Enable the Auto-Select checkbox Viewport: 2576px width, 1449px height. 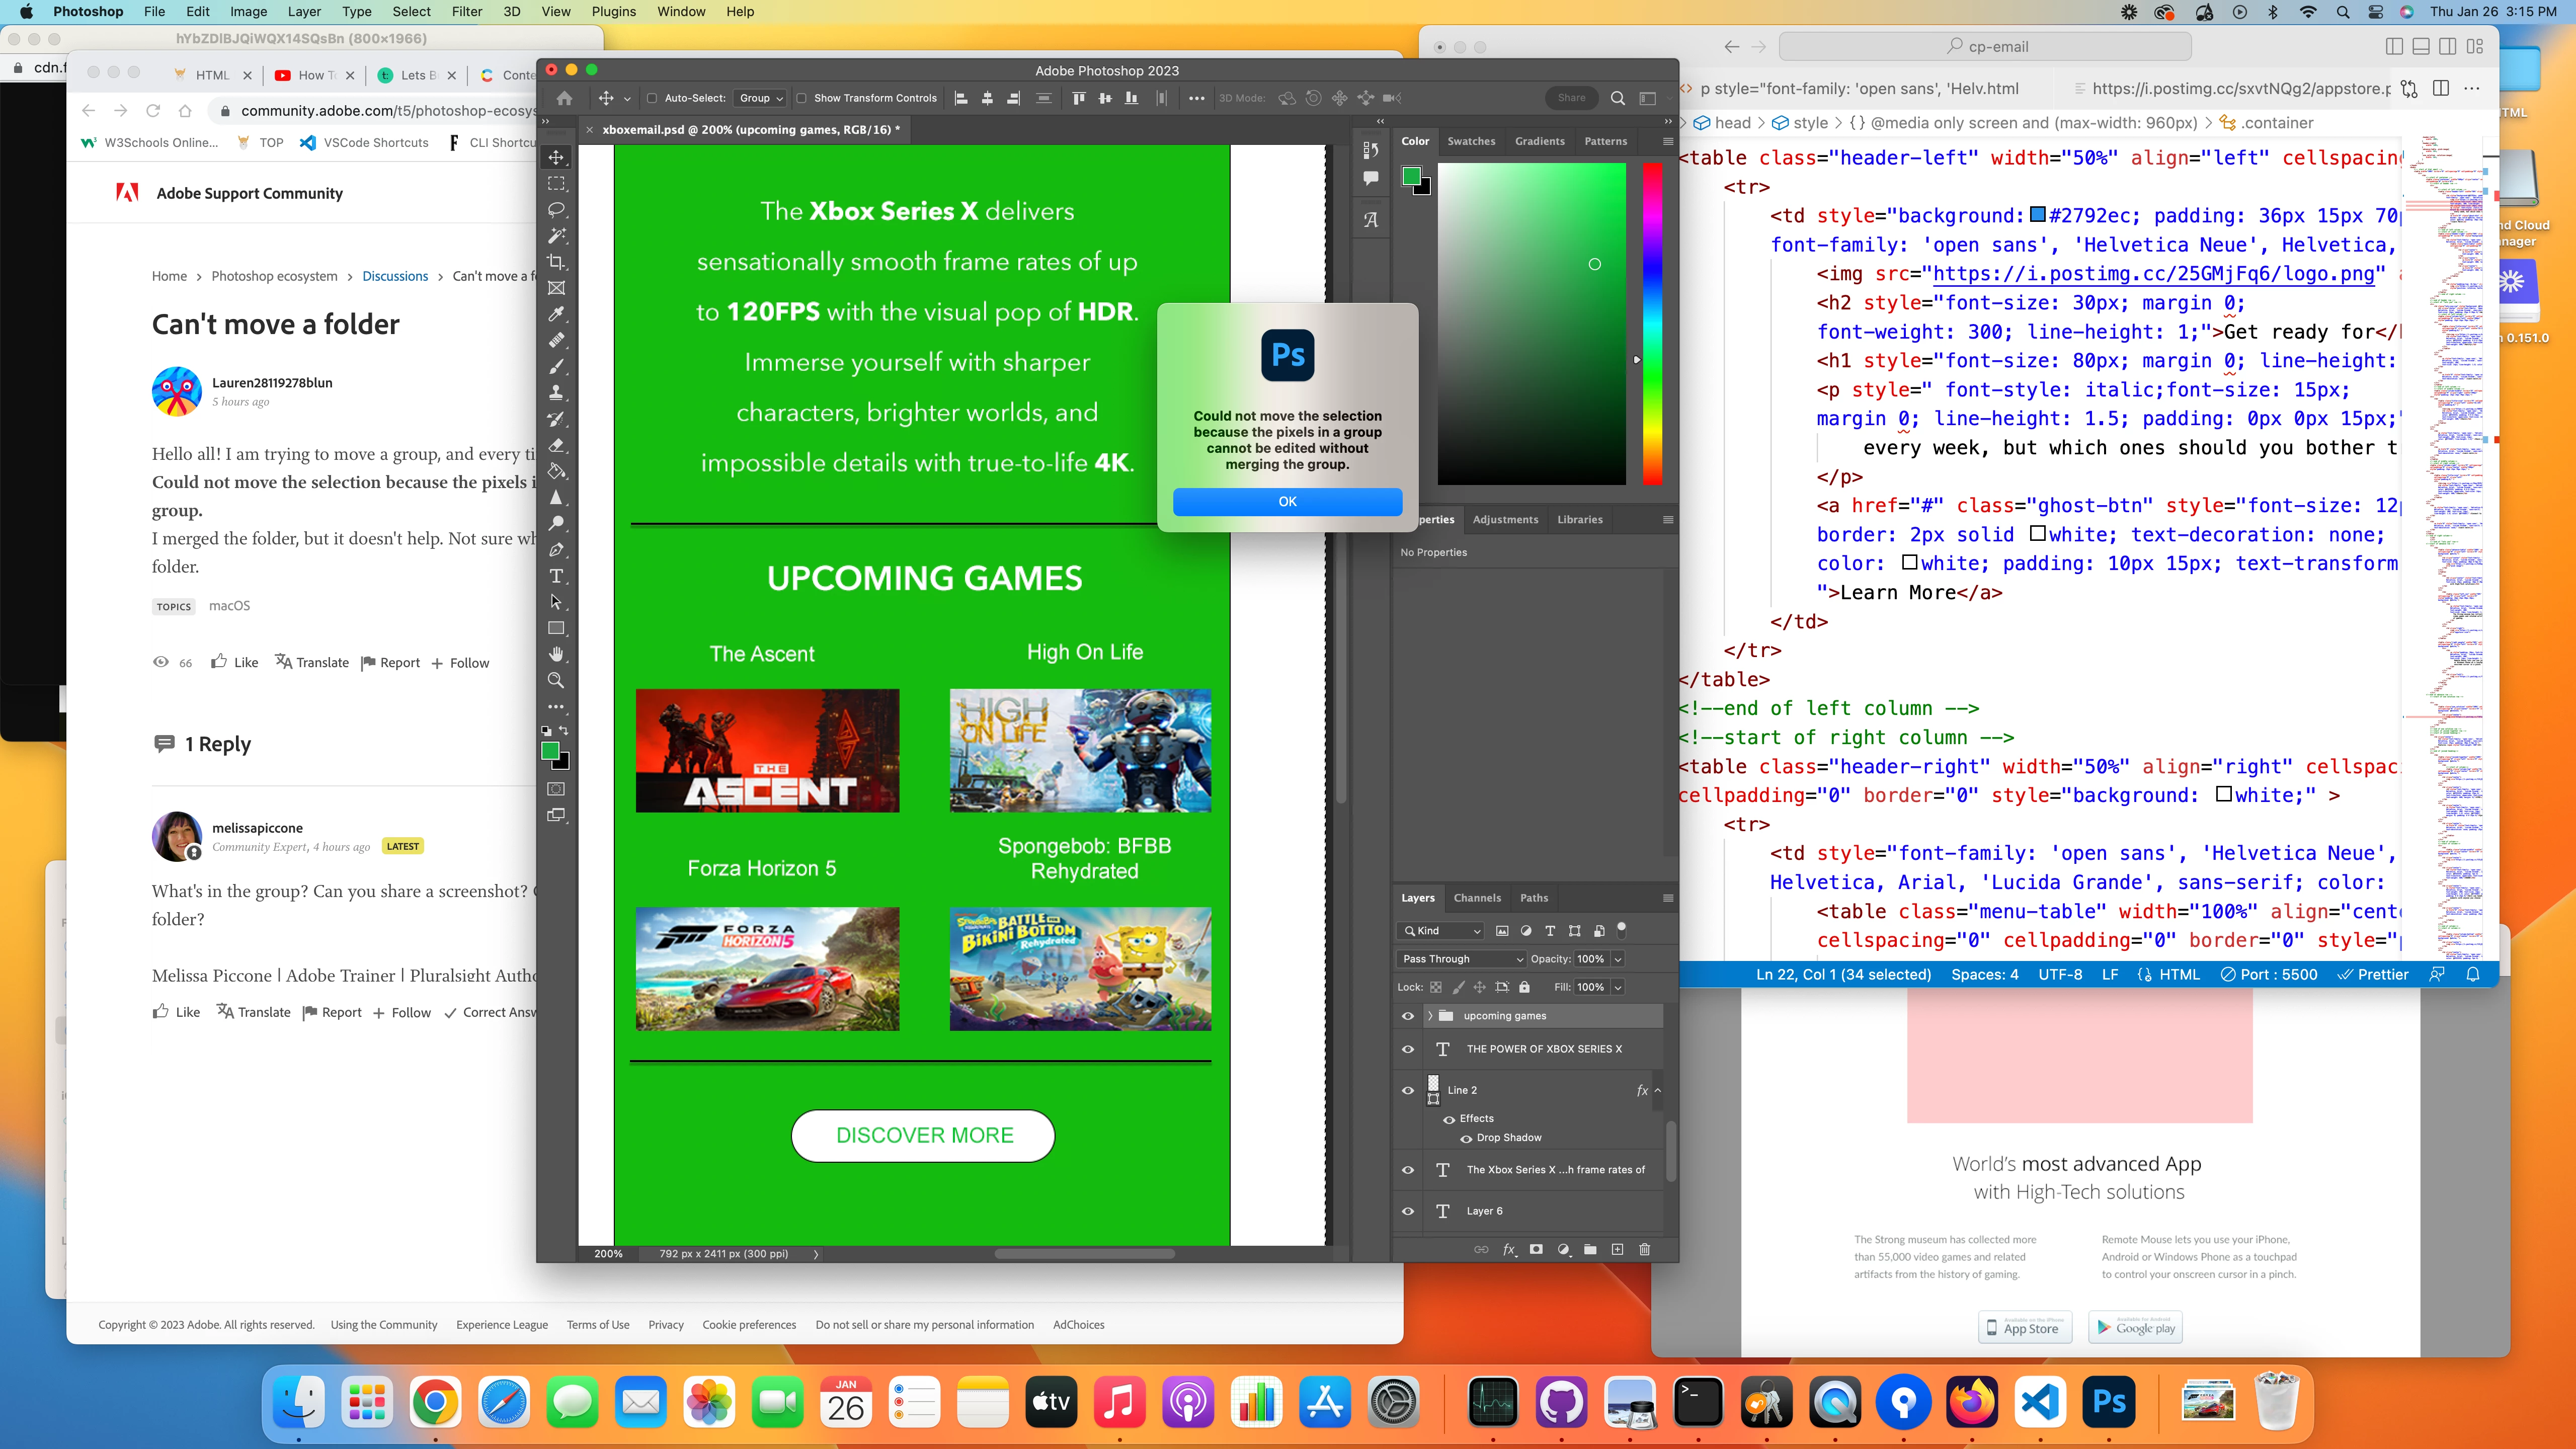(x=652, y=98)
